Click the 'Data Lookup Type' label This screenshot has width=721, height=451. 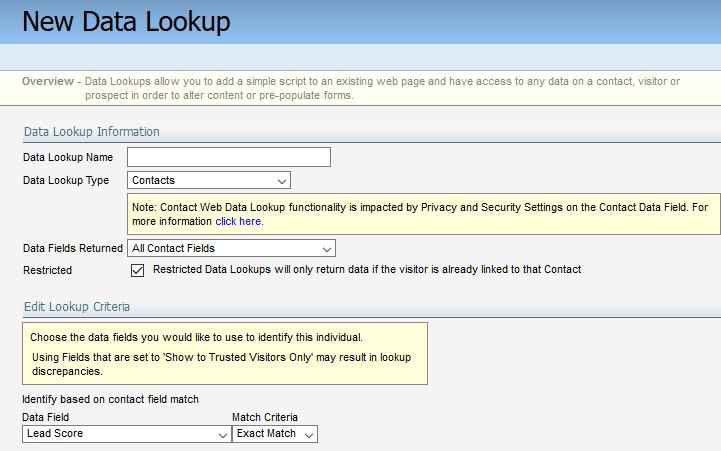[66, 180]
